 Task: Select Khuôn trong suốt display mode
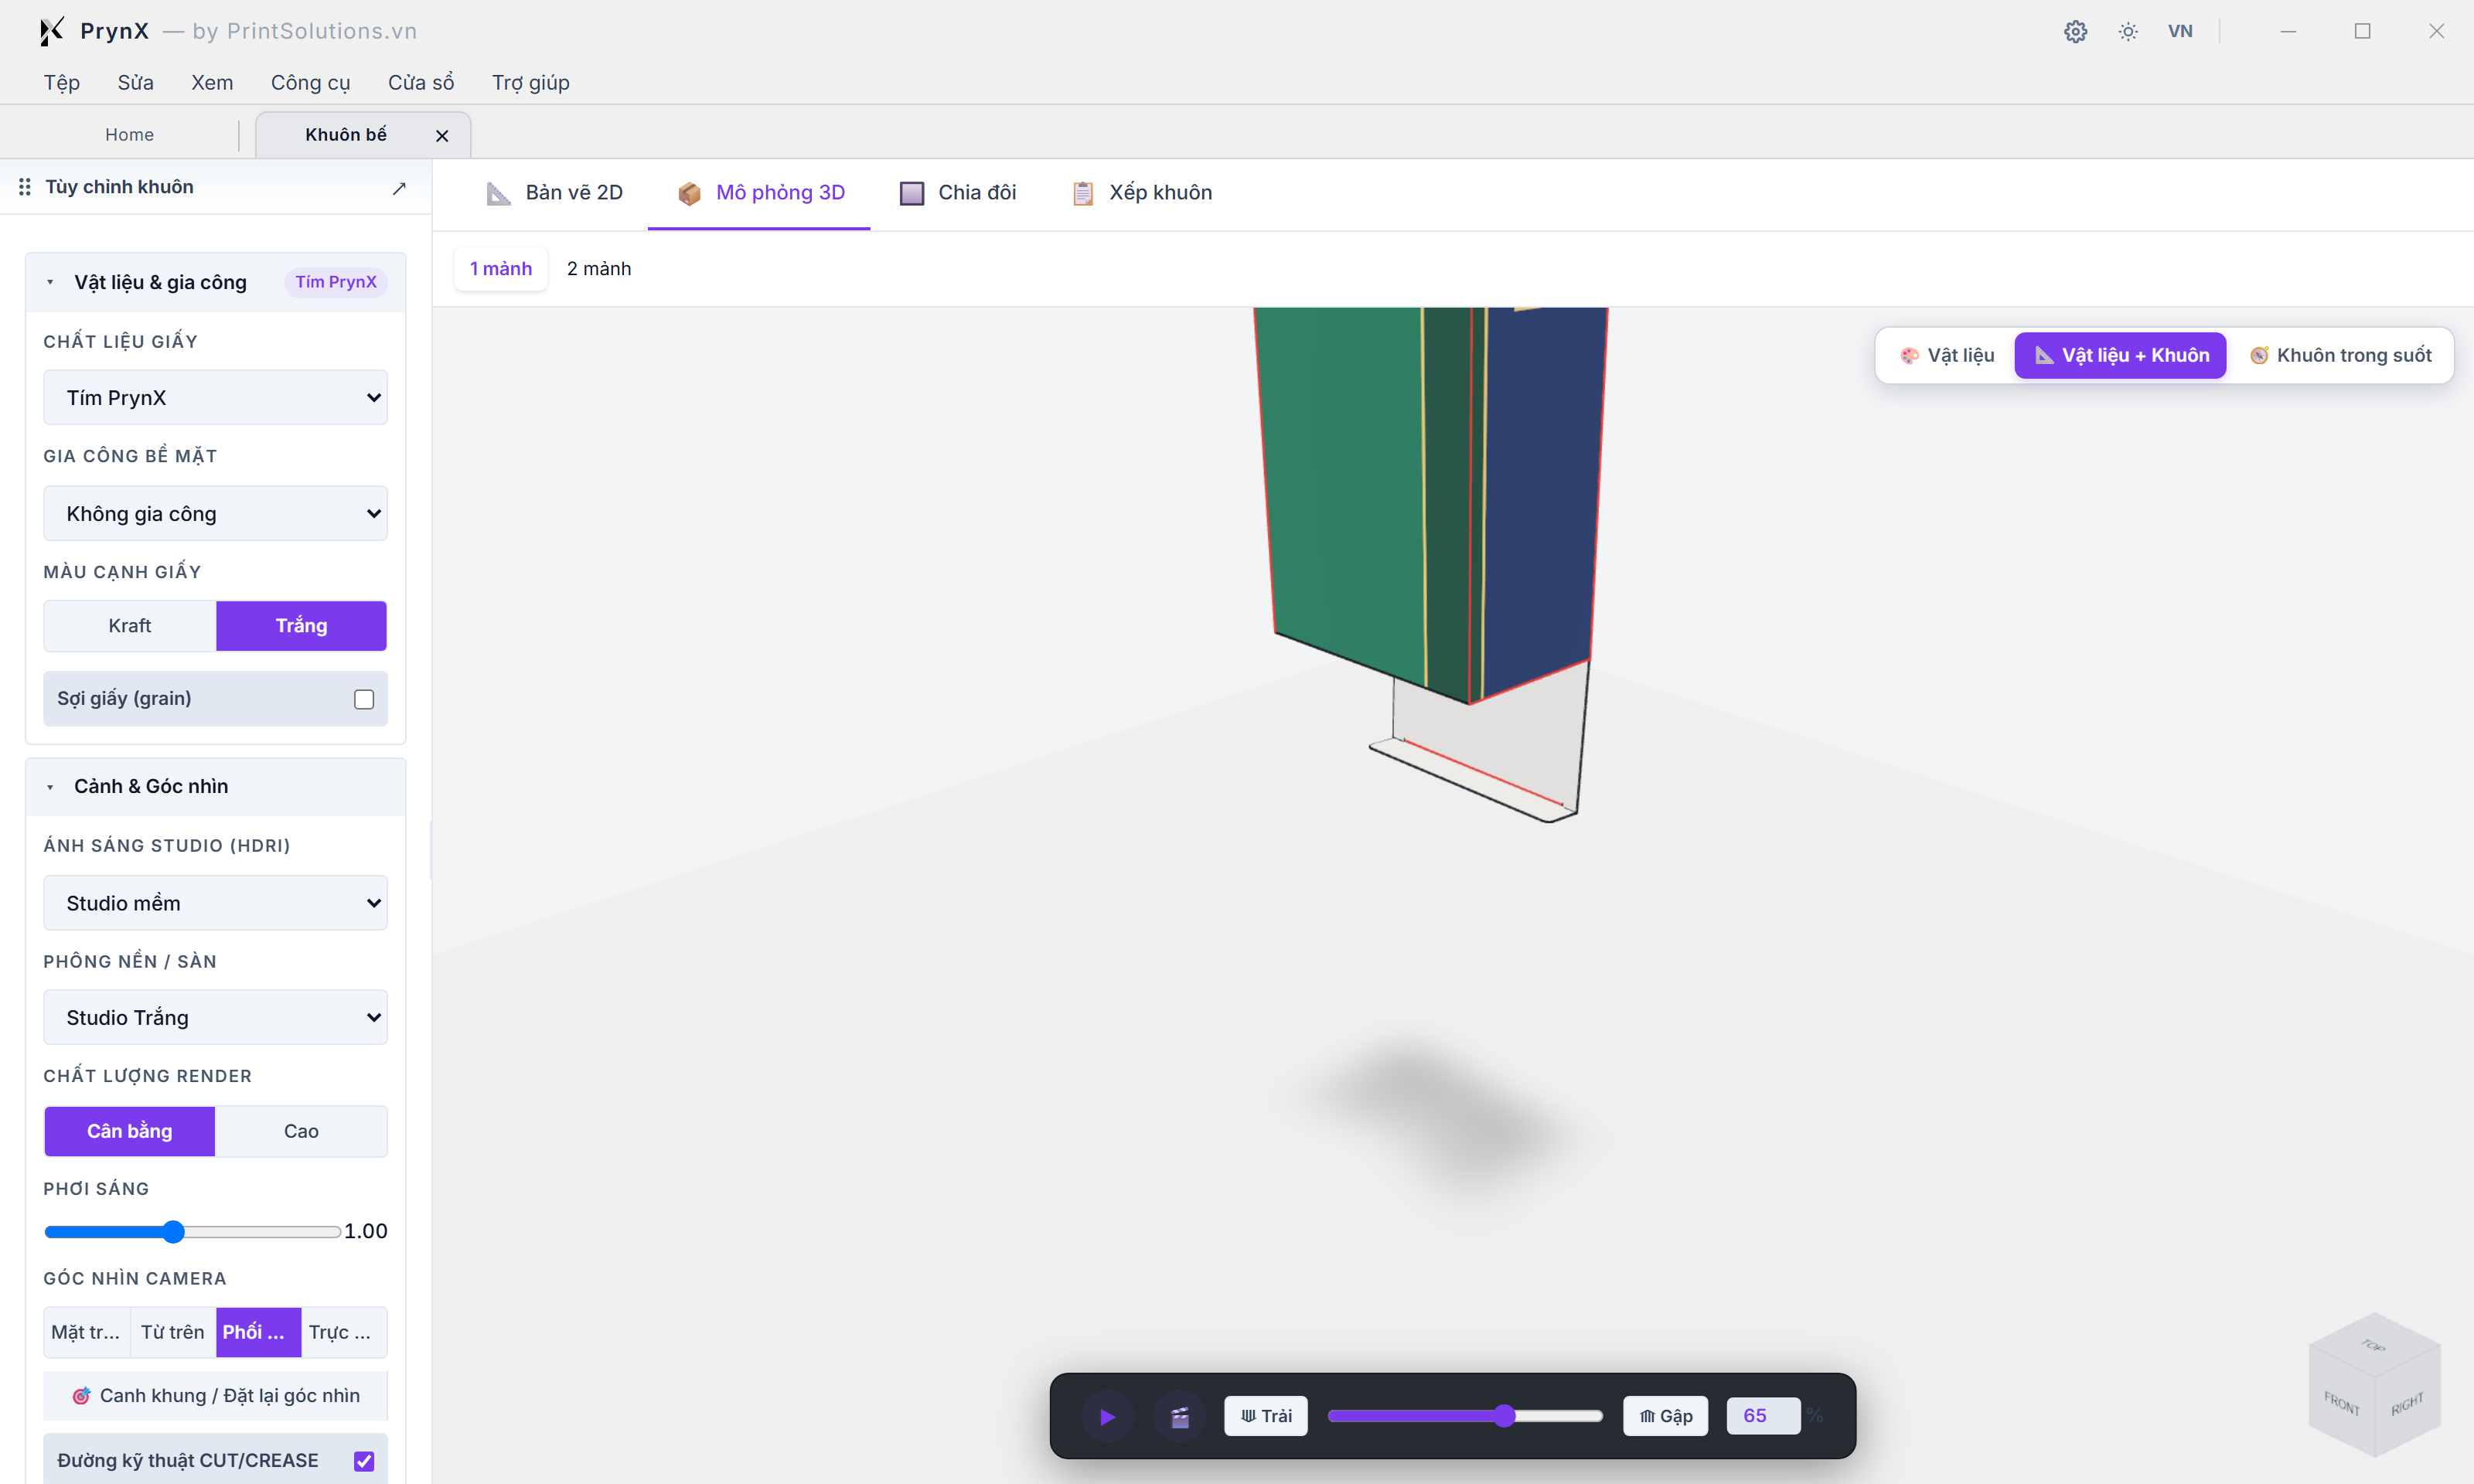2341,356
